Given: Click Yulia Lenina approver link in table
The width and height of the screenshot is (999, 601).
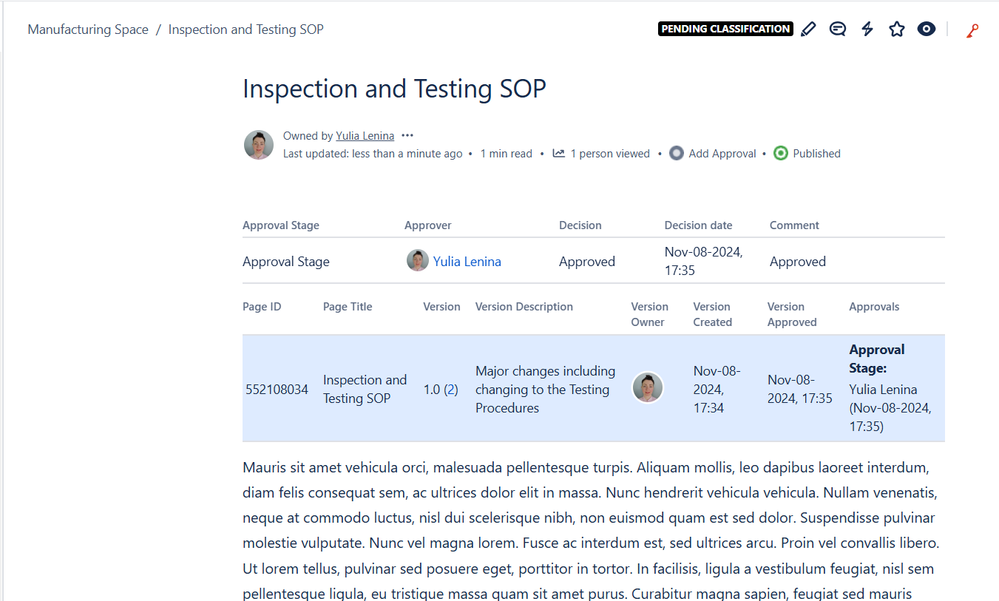Looking at the screenshot, I should [x=467, y=261].
